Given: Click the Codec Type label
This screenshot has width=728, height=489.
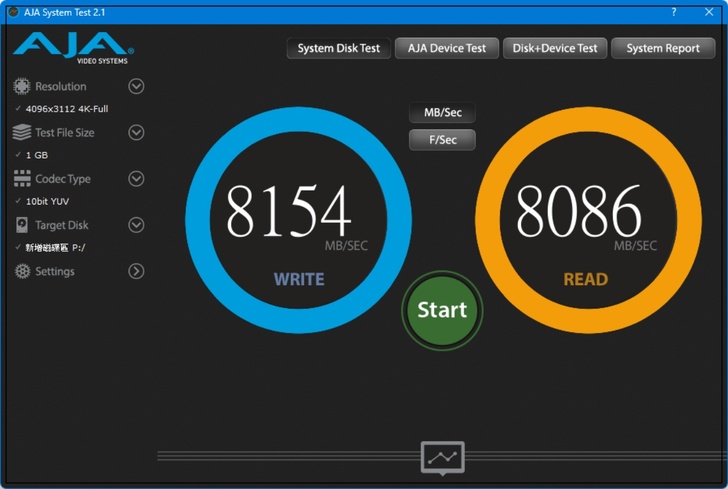Looking at the screenshot, I should [63, 179].
